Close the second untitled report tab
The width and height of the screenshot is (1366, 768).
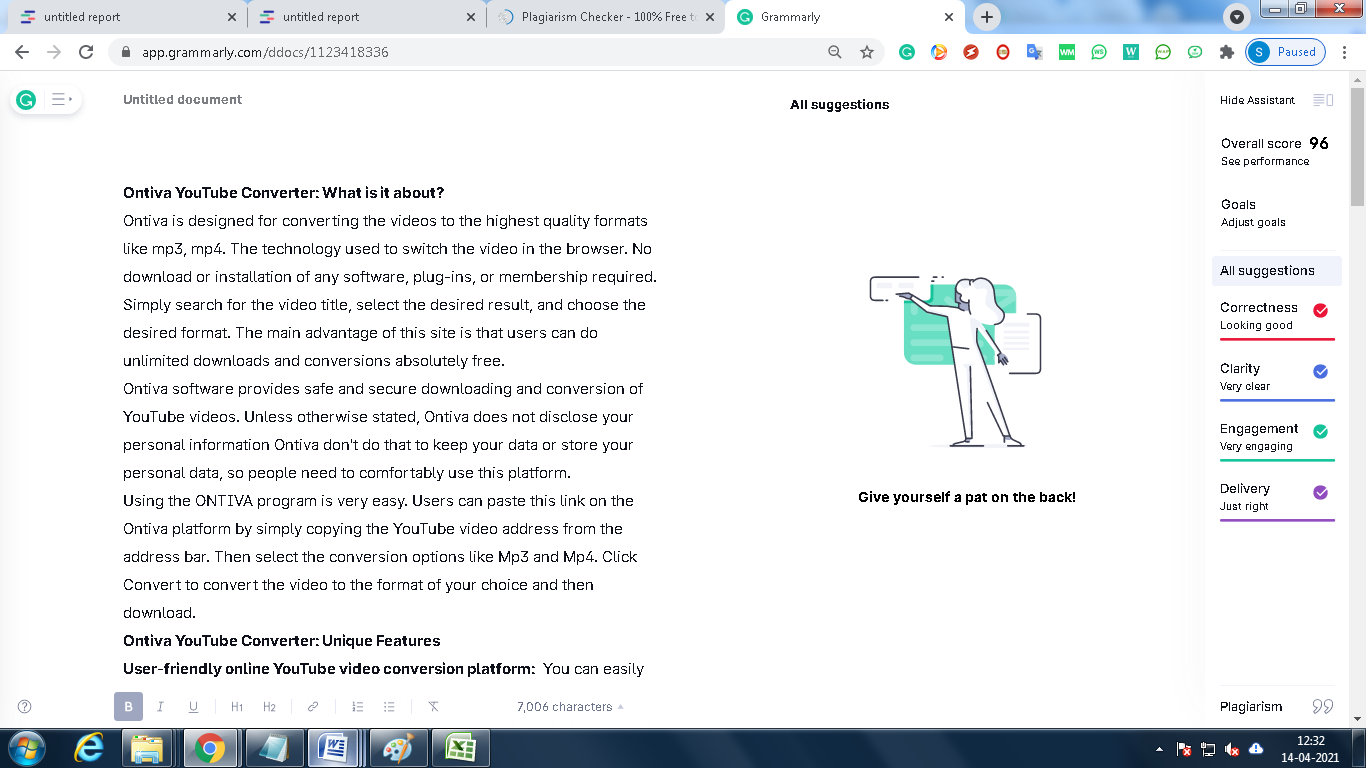tap(470, 17)
